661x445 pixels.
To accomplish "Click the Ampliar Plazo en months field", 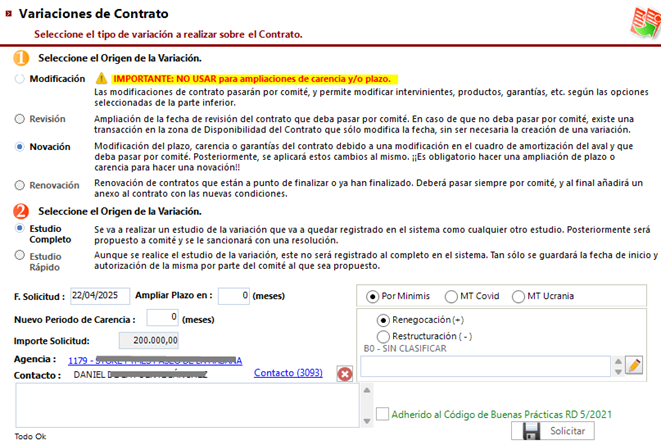I will pos(234,296).
